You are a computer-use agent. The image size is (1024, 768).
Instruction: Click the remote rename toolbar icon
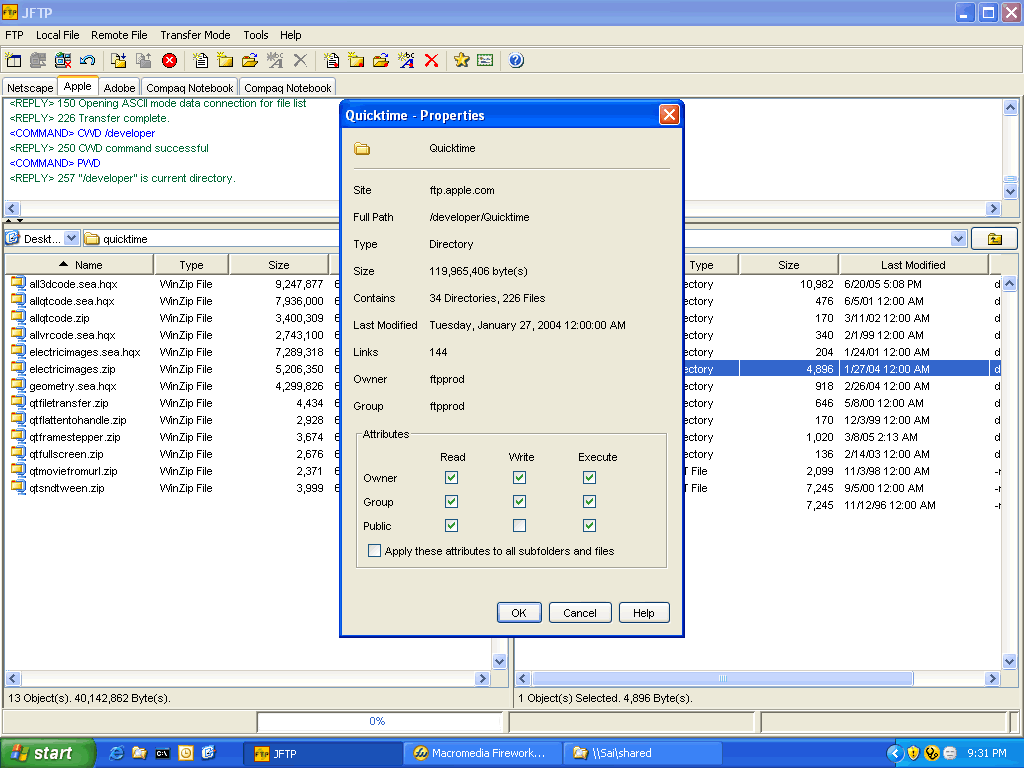(406, 61)
